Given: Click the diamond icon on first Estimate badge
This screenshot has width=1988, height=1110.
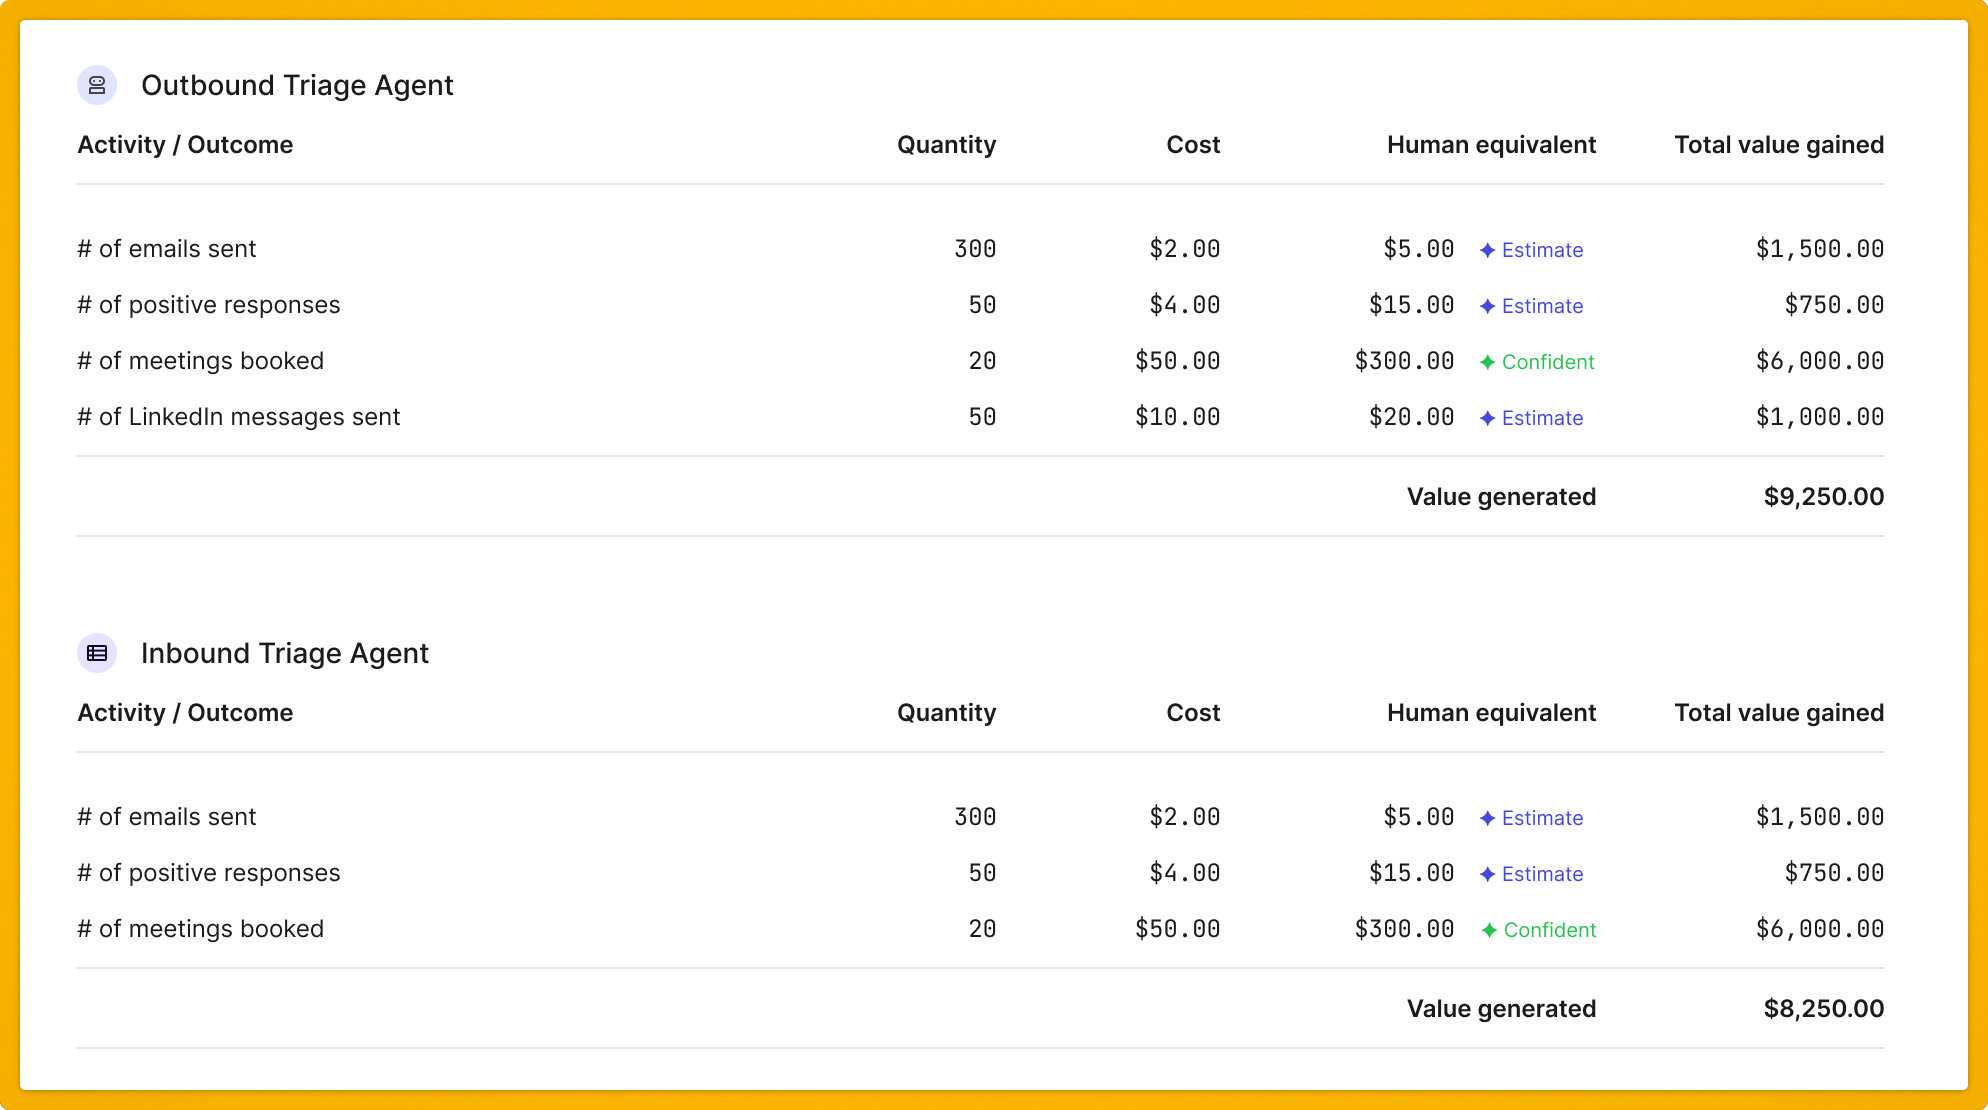Looking at the screenshot, I should point(1487,250).
